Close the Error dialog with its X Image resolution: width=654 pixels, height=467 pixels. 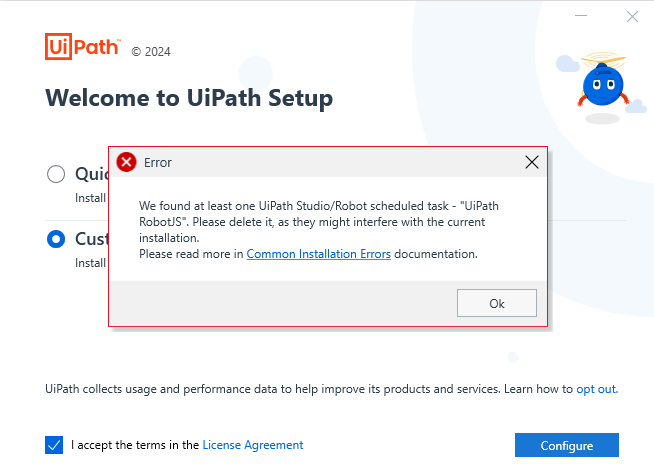532,162
